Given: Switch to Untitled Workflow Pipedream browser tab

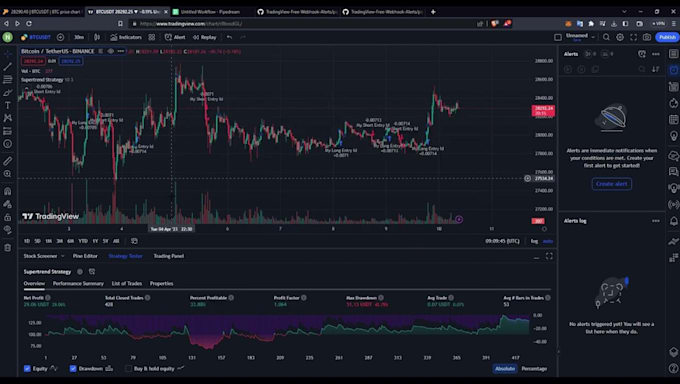Looking at the screenshot, I should (x=210, y=12).
